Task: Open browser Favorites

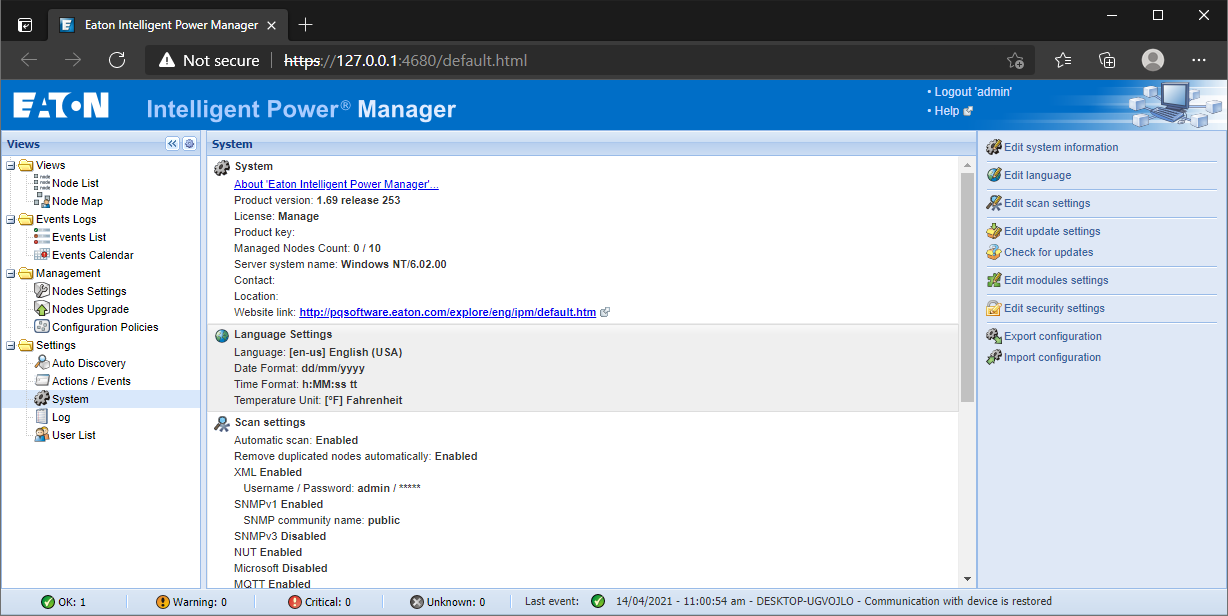Action: [1063, 60]
